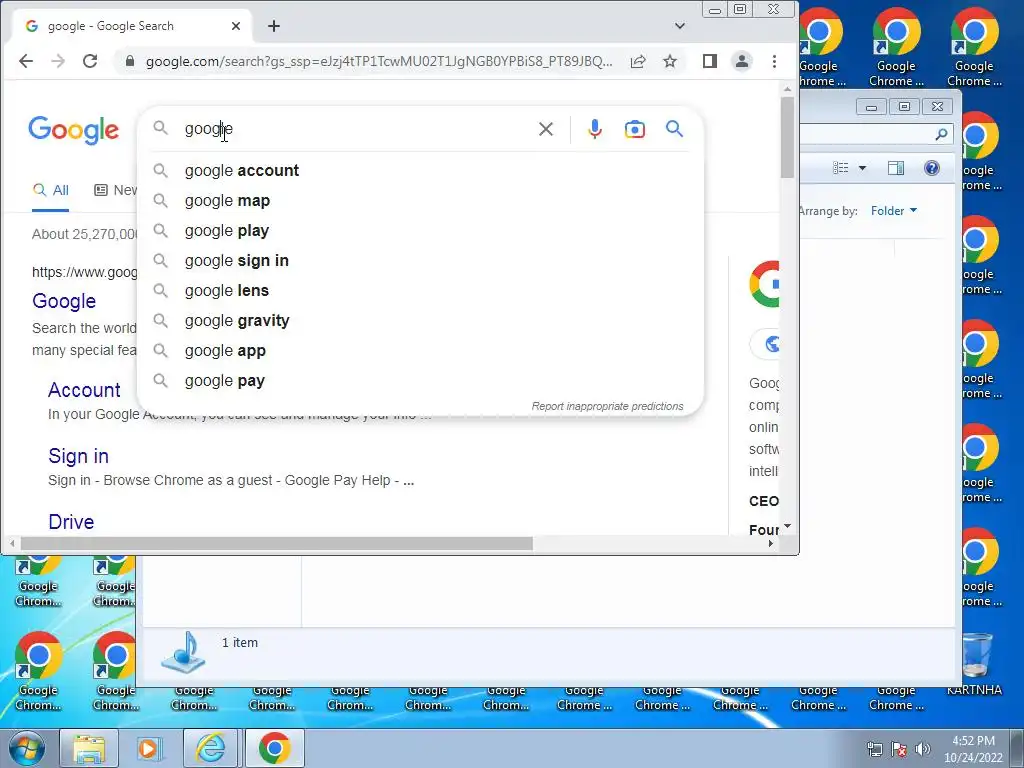Click the search magnifier in Explorer window
The height and width of the screenshot is (768, 1024).
pyautogui.click(x=941, y=135)
